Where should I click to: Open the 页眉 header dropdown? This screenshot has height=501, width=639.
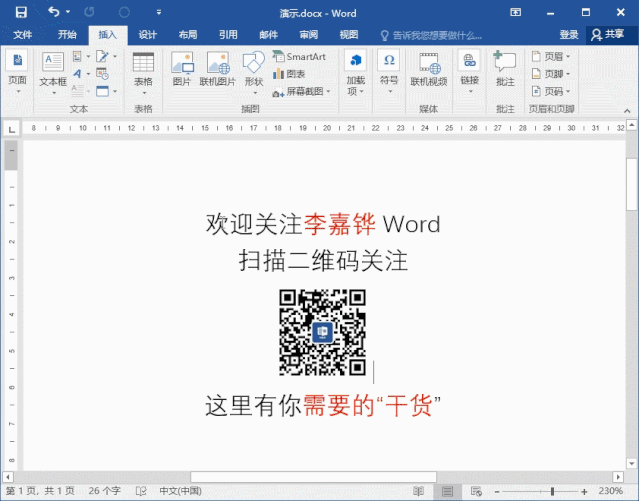551,56
